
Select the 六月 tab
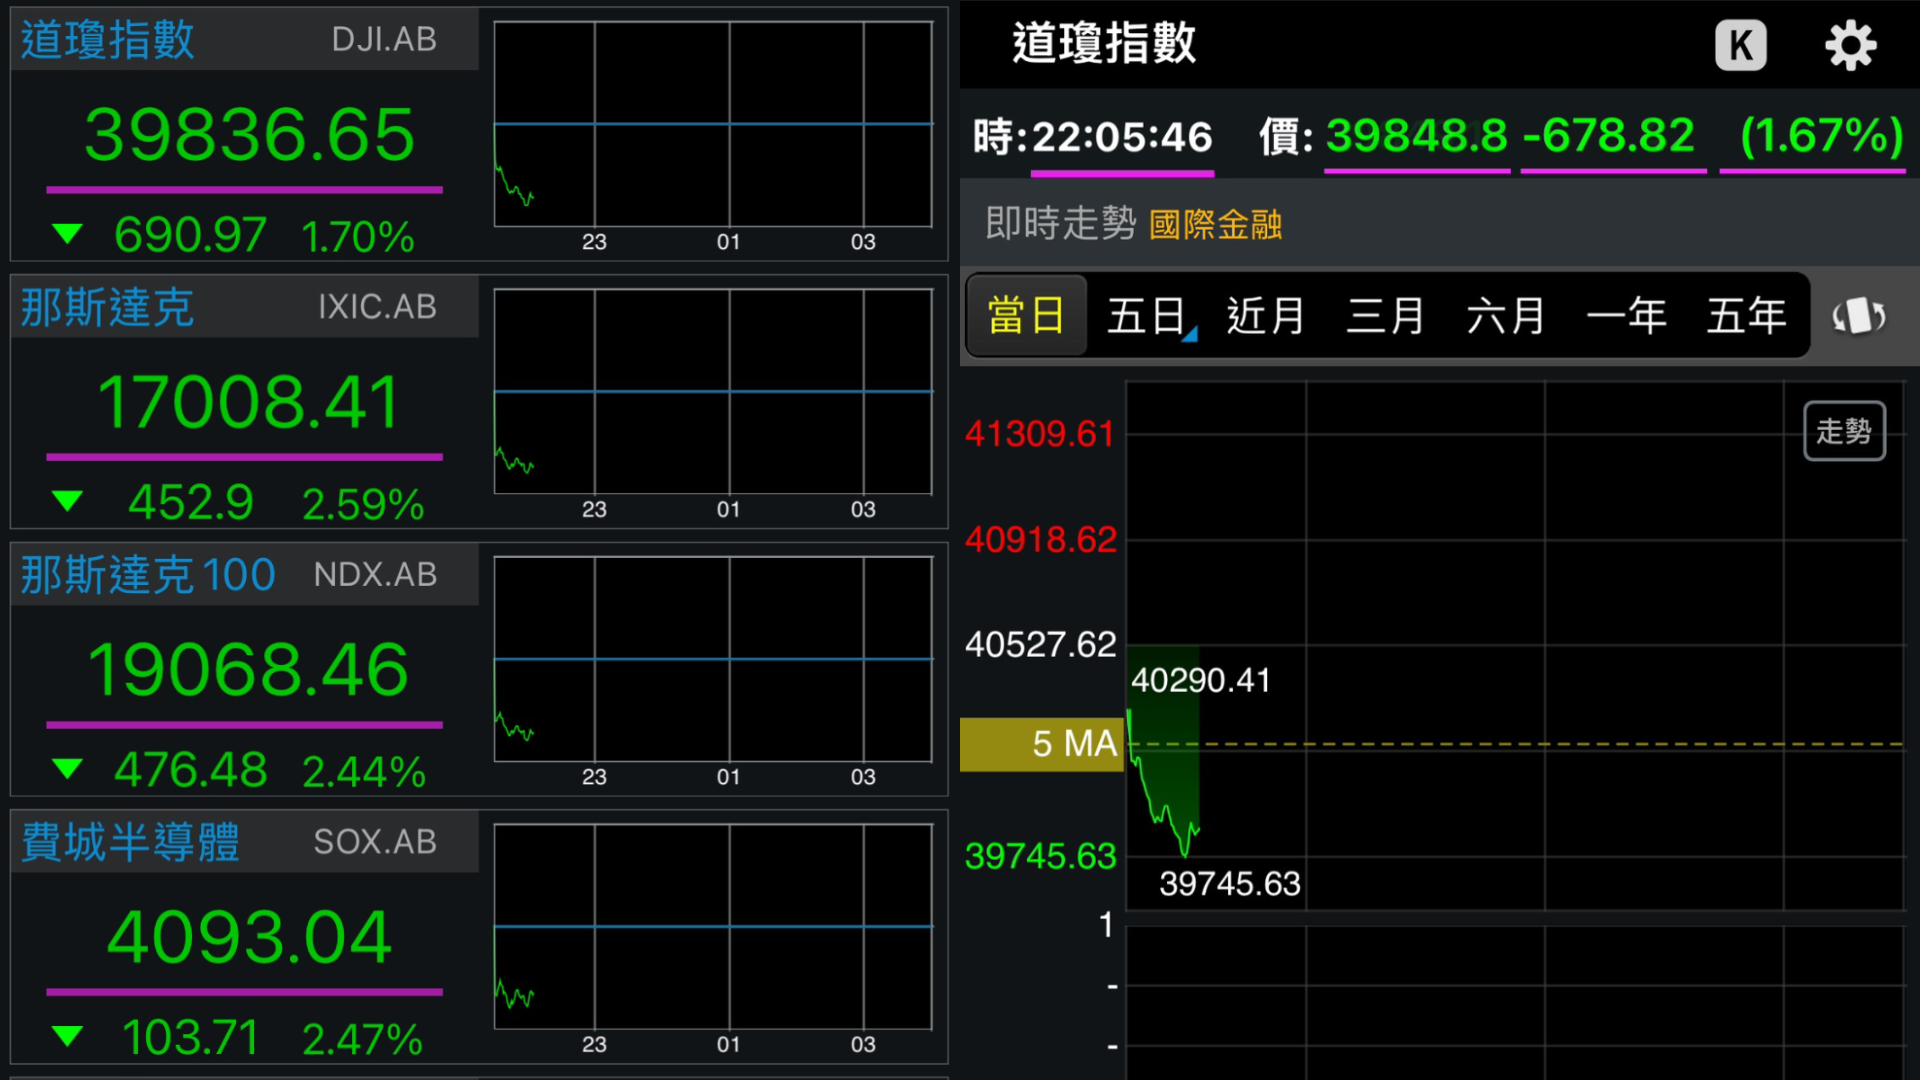1506,316
